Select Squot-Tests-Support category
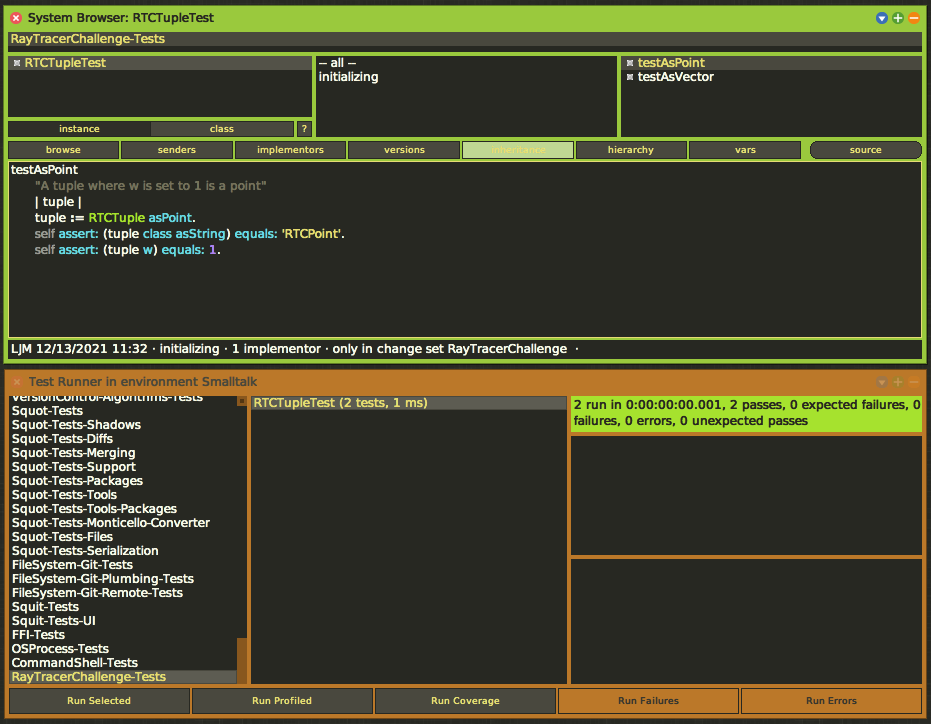 123,467
